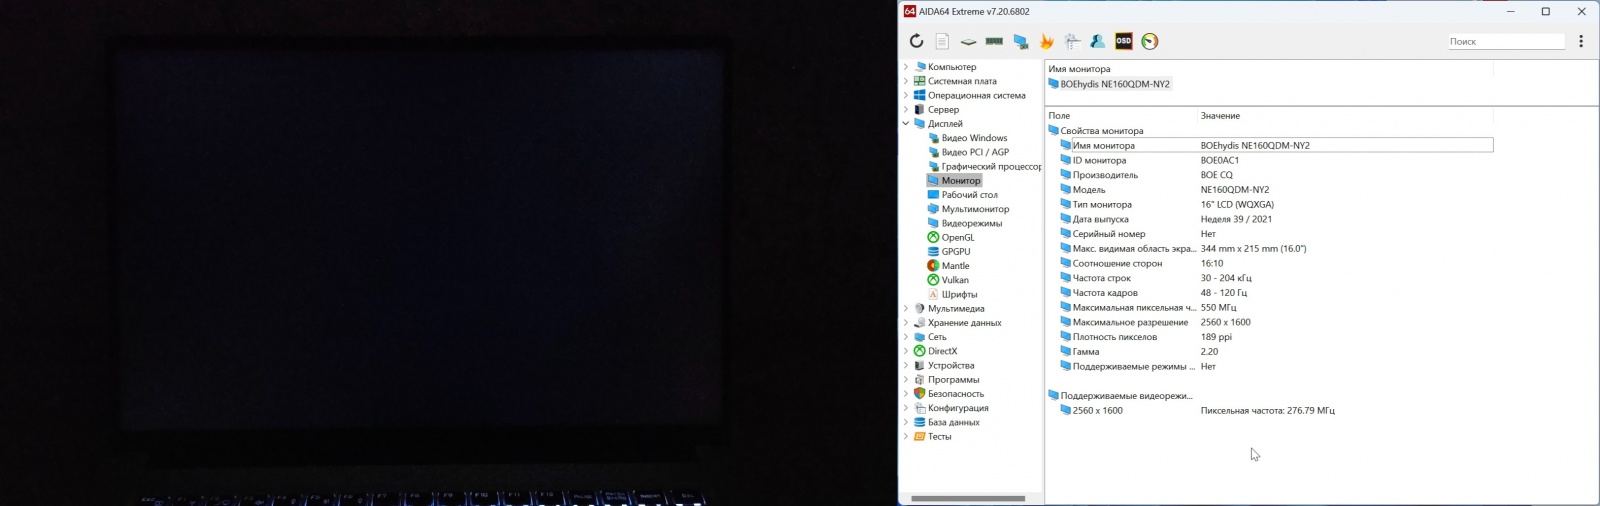Click the Программы category icon
Image resolution: width=1600 pixels, height=506 pixels.
point(919,380)
